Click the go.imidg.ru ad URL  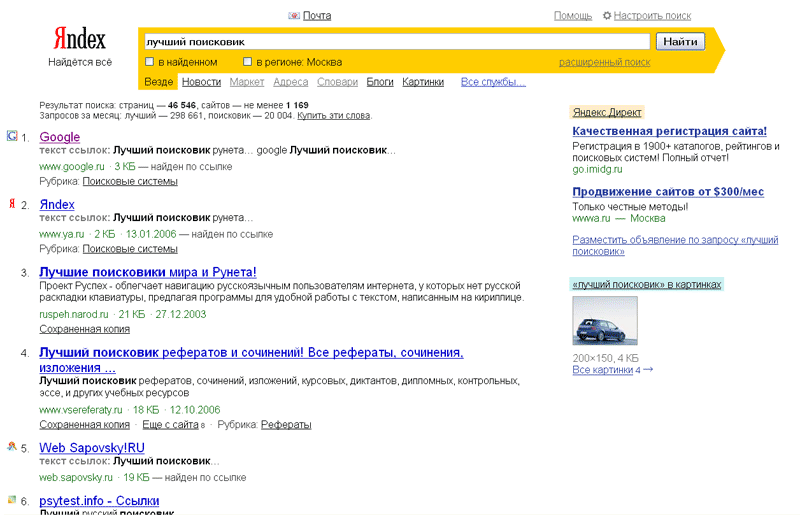point(597,169)
